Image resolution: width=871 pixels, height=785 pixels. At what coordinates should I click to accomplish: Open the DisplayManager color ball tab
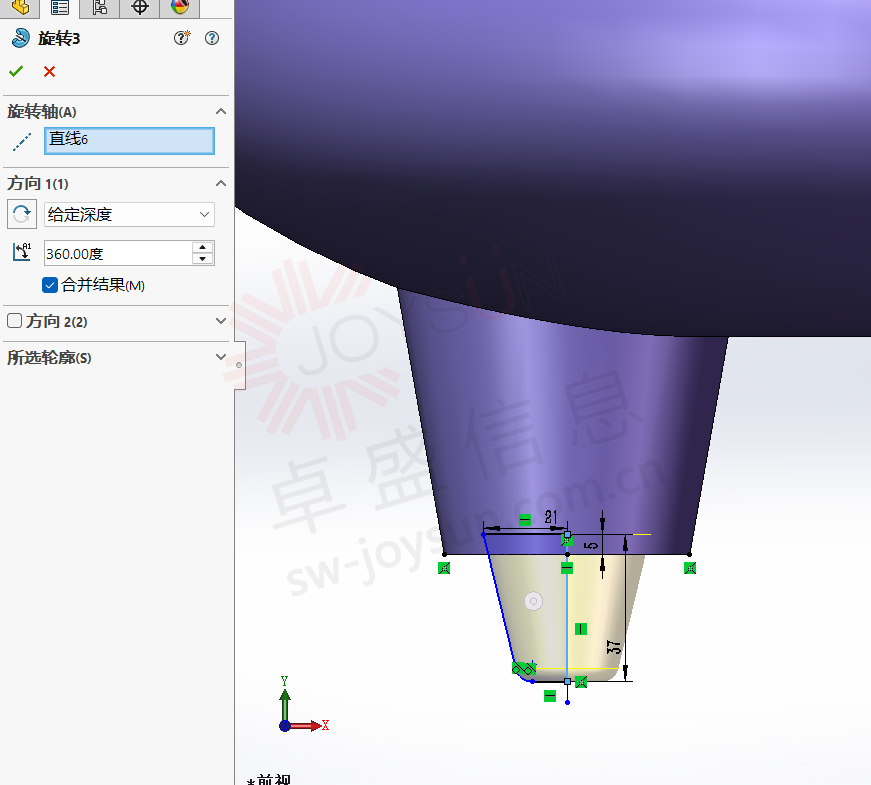(x=180, y=8)
